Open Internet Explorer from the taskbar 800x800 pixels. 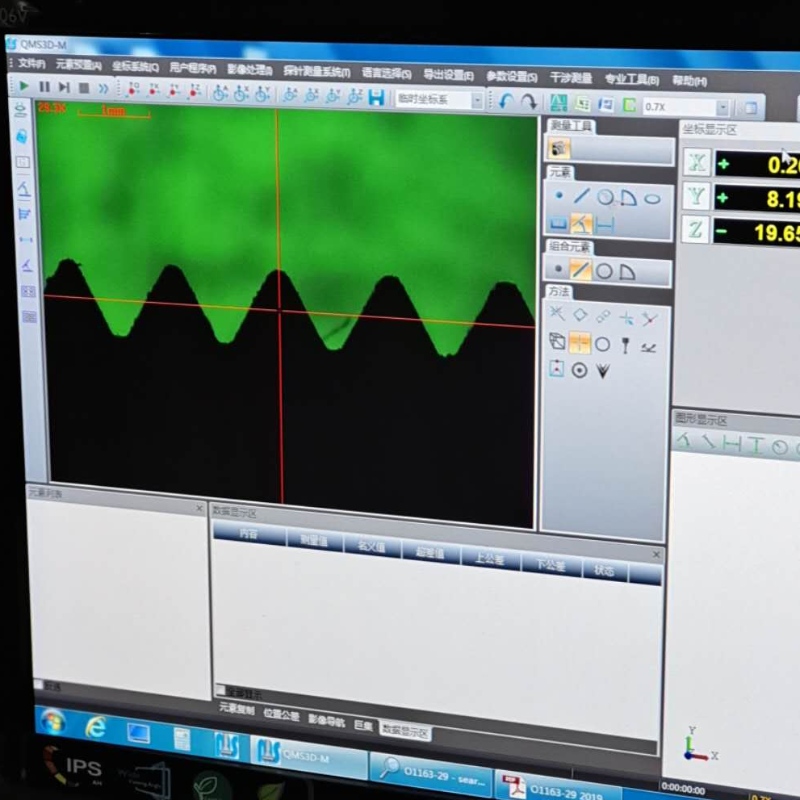(96, 727)
